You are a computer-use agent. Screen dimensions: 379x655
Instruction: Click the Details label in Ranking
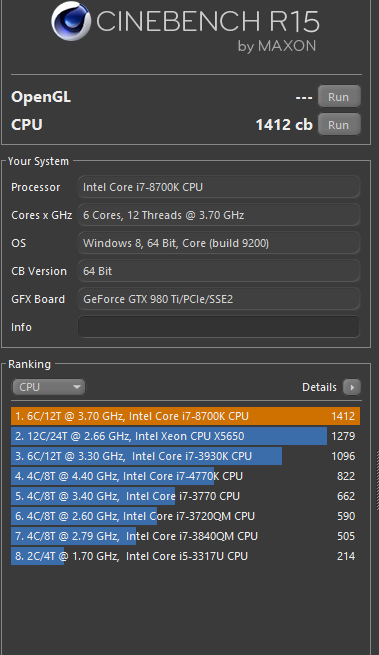coord(319,387)
